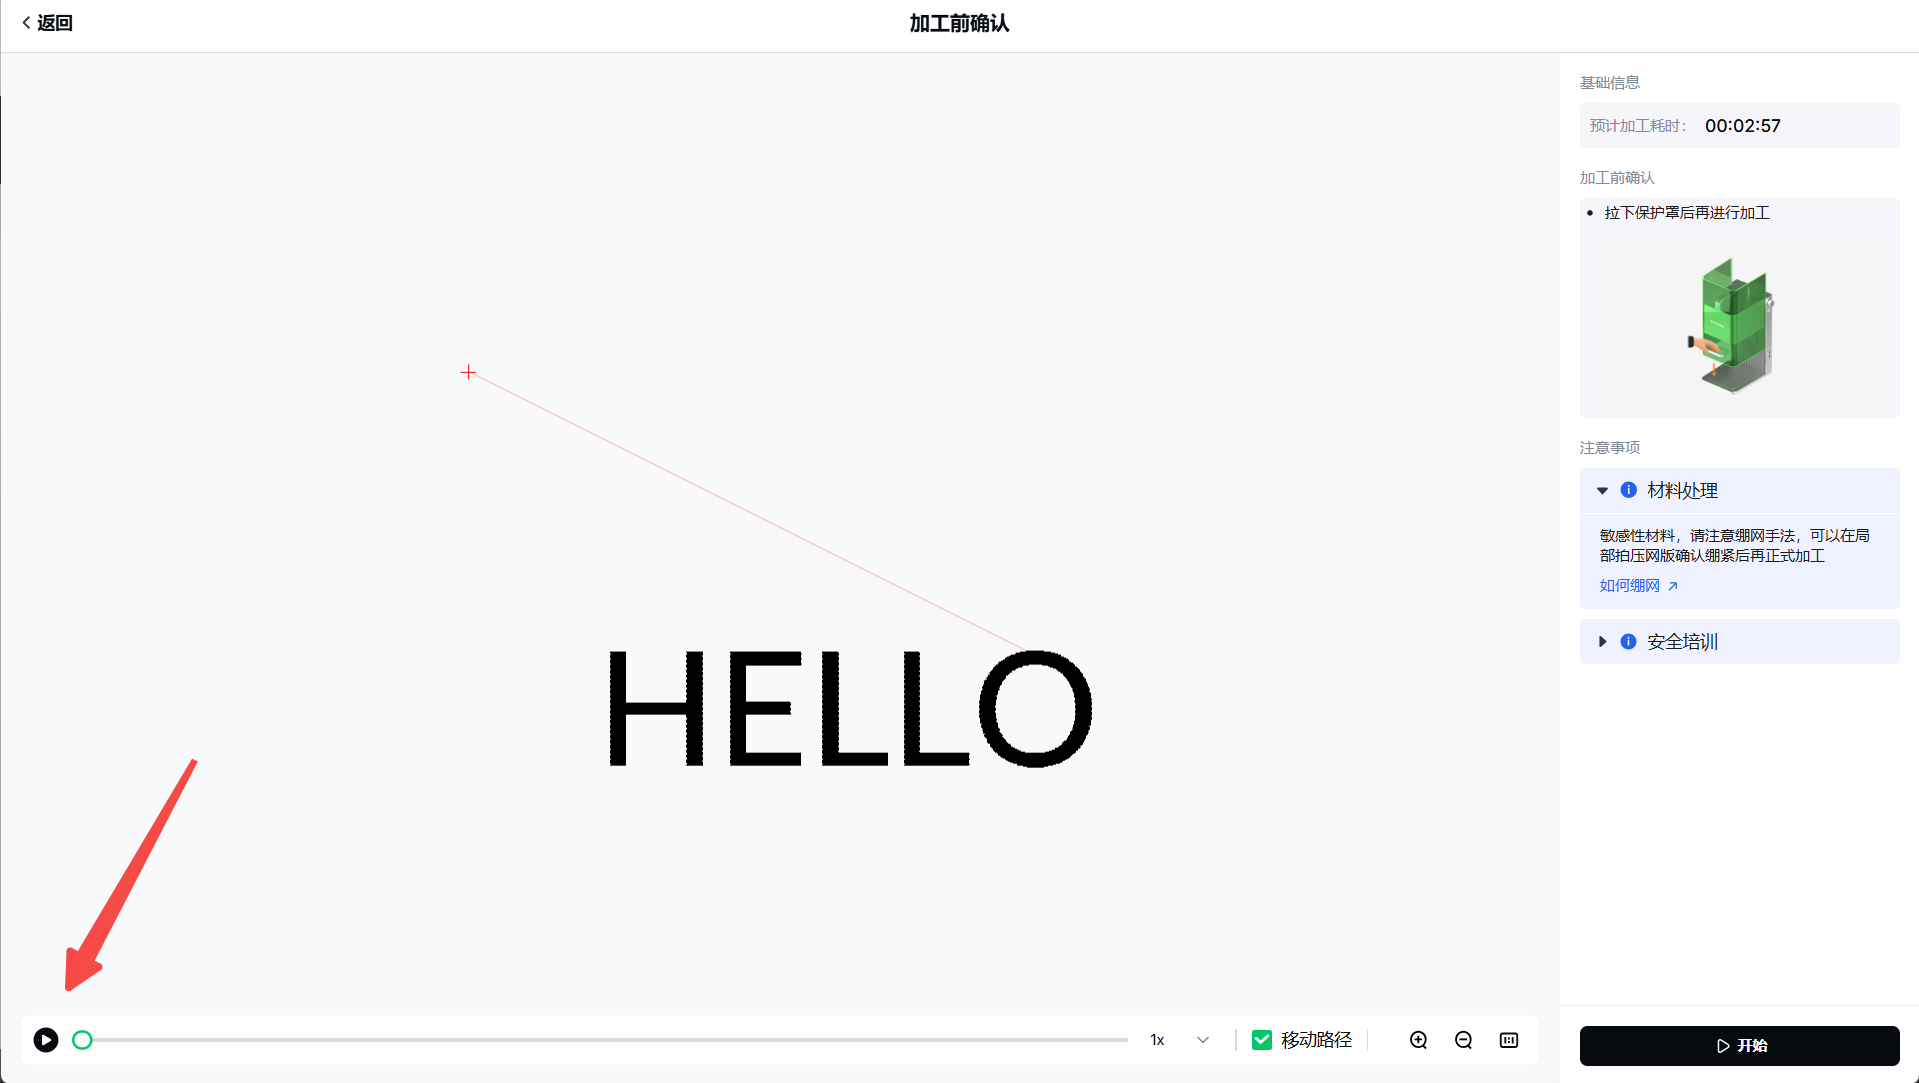This screenshot has width=1919, height=1083.
Task: Zoom out of the preview canvas
Action: [1463, 1040]
